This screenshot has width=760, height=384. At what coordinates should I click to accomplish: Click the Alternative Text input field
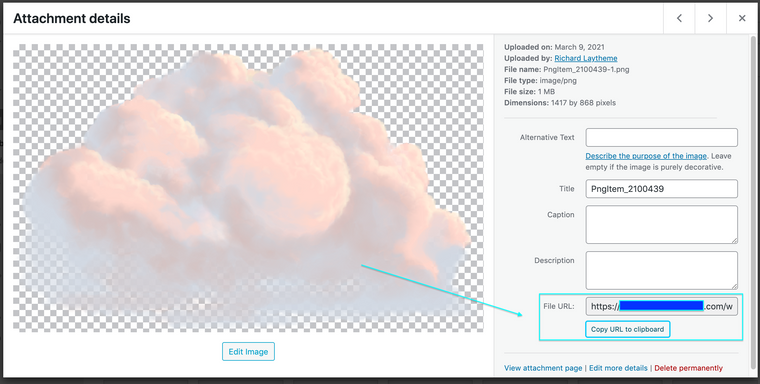click(x=662, y=138)
